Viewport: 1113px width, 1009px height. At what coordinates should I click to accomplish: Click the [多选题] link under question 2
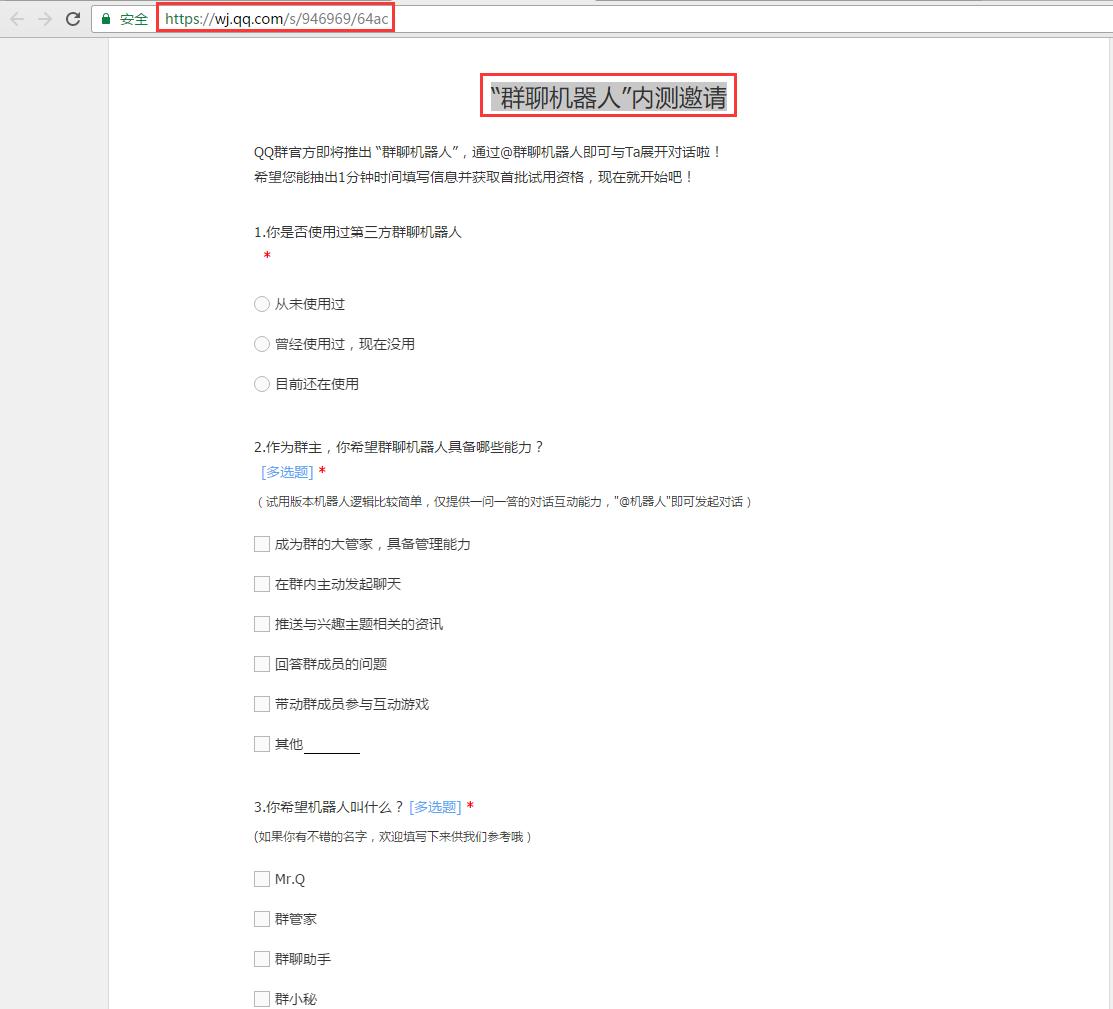pyautogui.click(x=286, y=472)
